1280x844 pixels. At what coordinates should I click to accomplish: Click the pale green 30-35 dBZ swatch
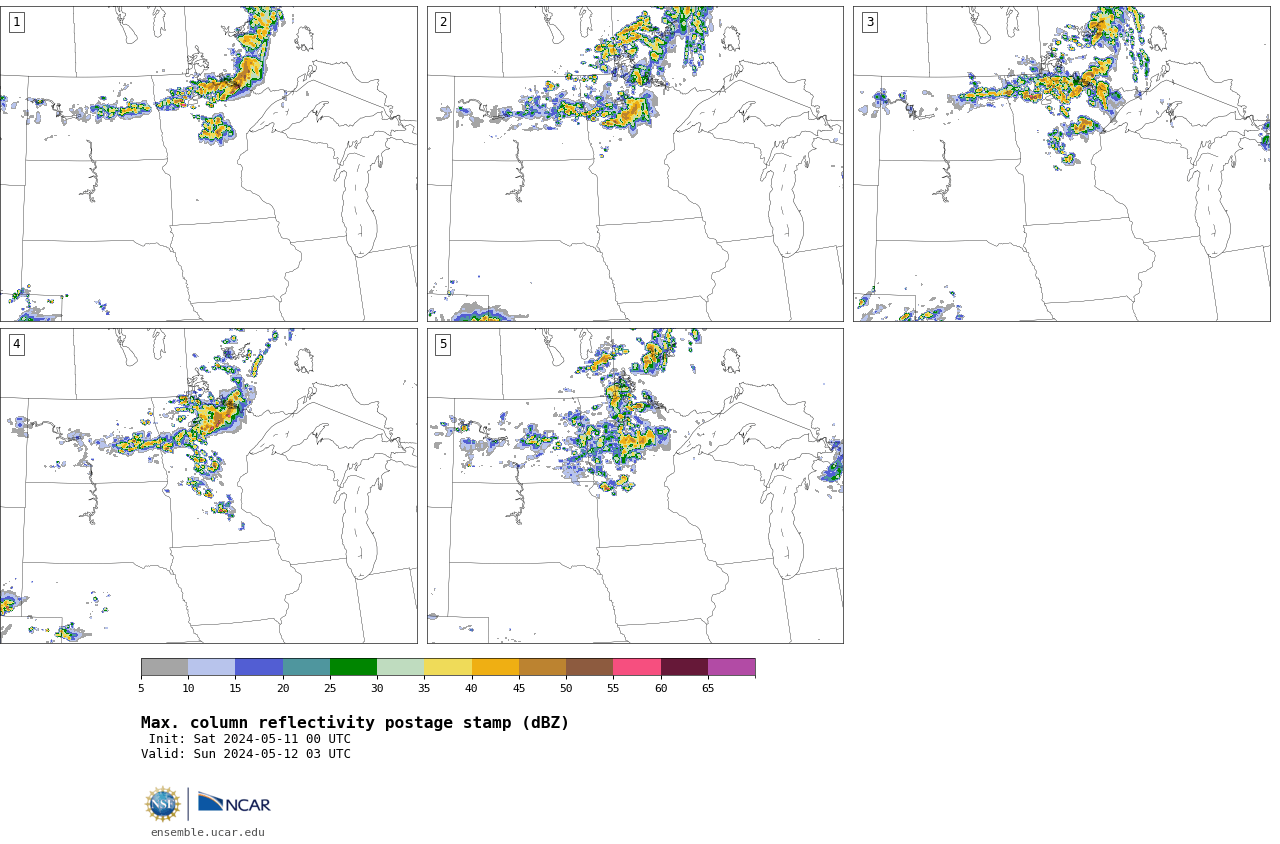pyautogui.click(x=401, y=667)
